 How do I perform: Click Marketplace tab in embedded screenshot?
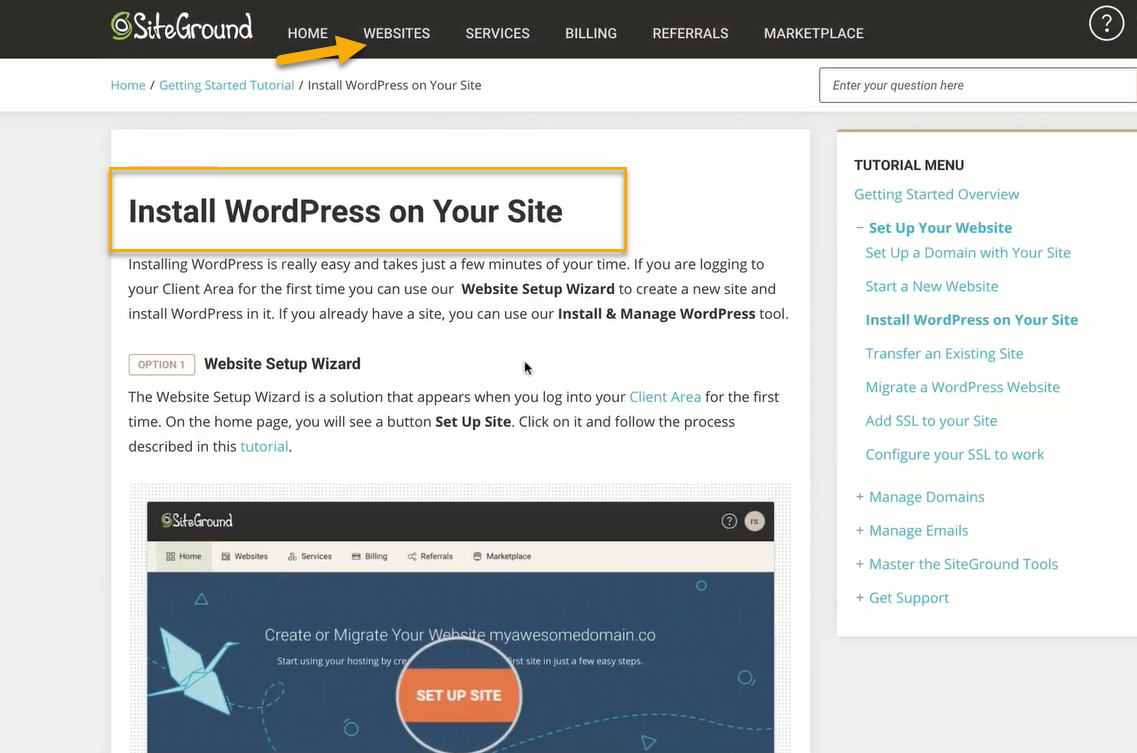(x=502, y=556)
